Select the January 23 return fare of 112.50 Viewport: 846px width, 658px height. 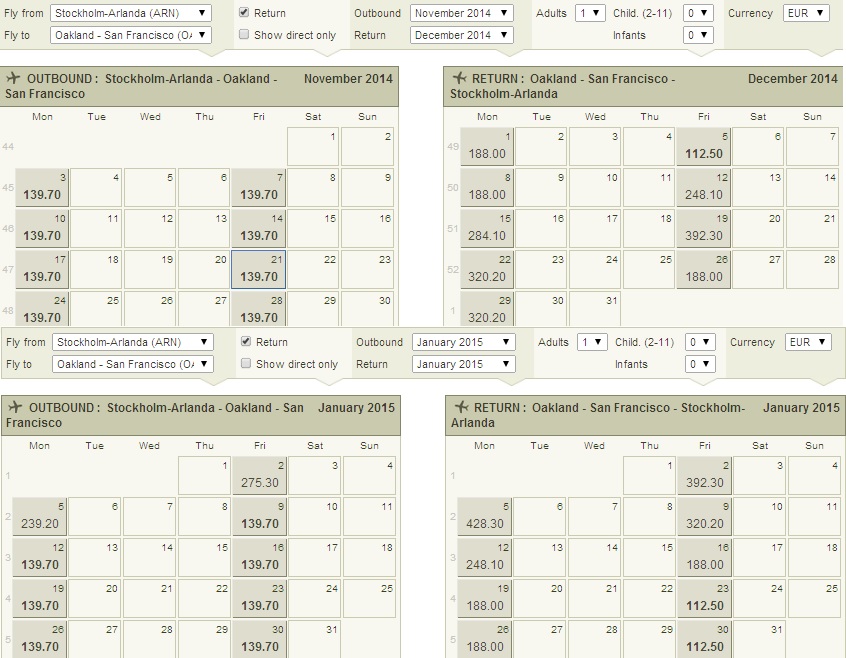click(704, 598)
